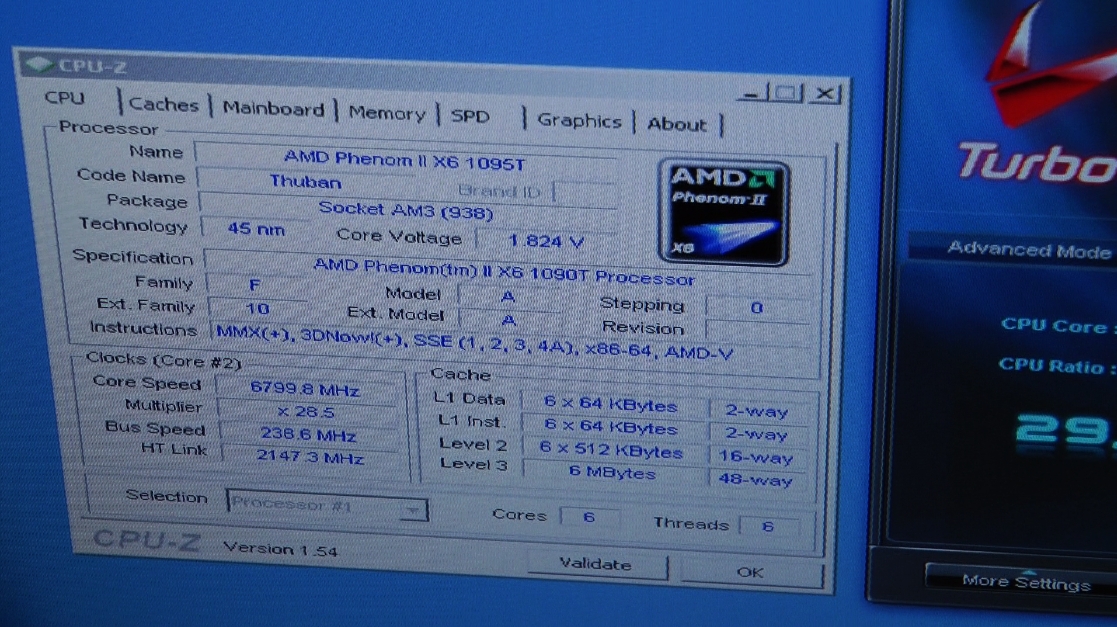Screen dimensions: 1117x627
Task: Click the Stepping value field
Action: [x=757, y=308]
